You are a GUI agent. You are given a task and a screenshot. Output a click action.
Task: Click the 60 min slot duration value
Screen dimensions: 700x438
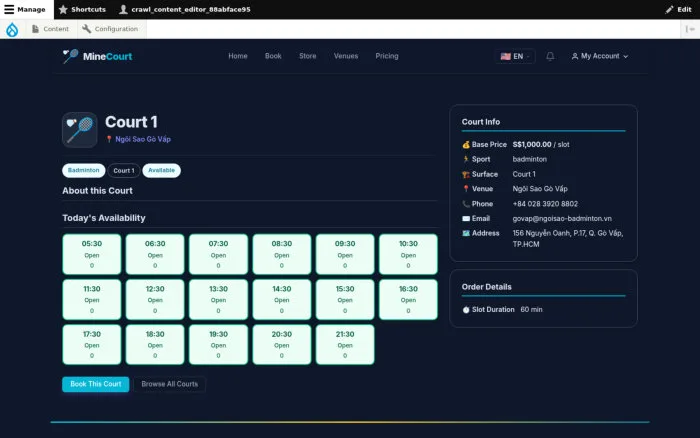pyautogui.click(x=531, y=310)
